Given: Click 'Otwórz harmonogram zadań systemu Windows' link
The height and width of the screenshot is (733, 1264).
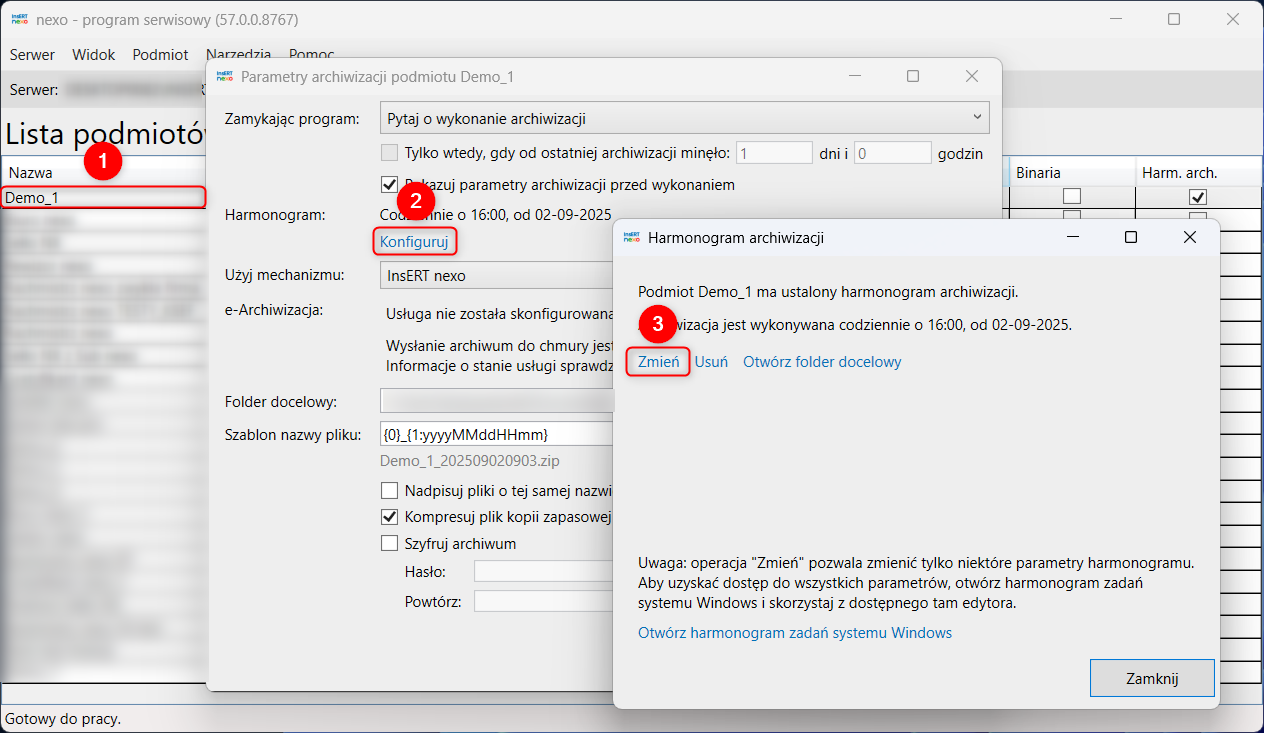Looking at the screenshot, I should (795, 633).
